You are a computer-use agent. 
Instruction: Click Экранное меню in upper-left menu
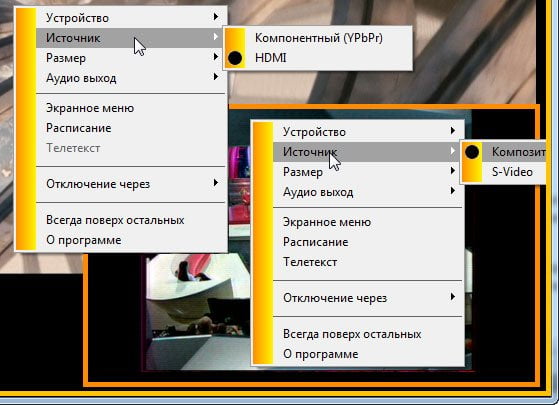point(131,108)
